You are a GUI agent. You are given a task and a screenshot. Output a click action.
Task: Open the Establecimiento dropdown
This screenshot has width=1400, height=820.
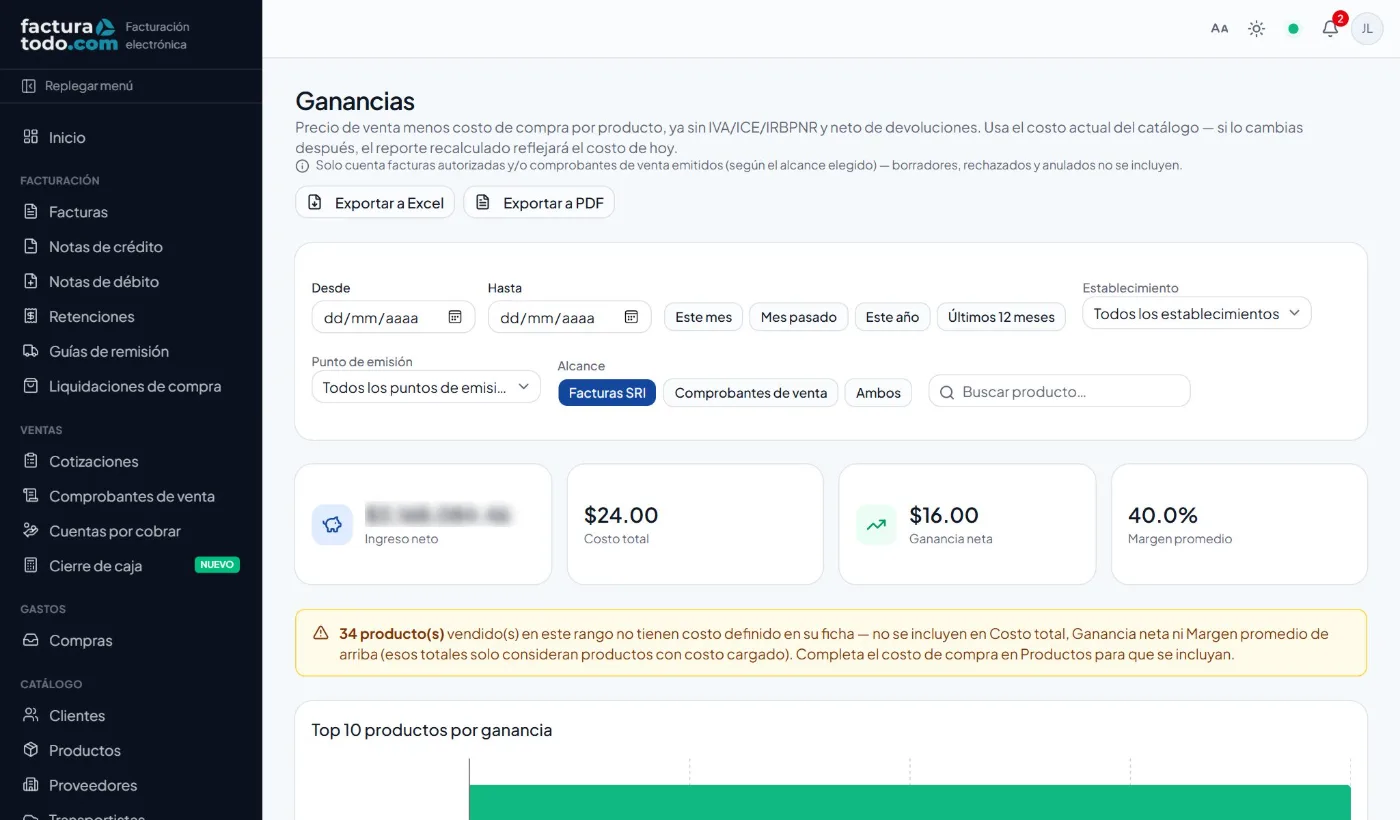[1197, 313]
